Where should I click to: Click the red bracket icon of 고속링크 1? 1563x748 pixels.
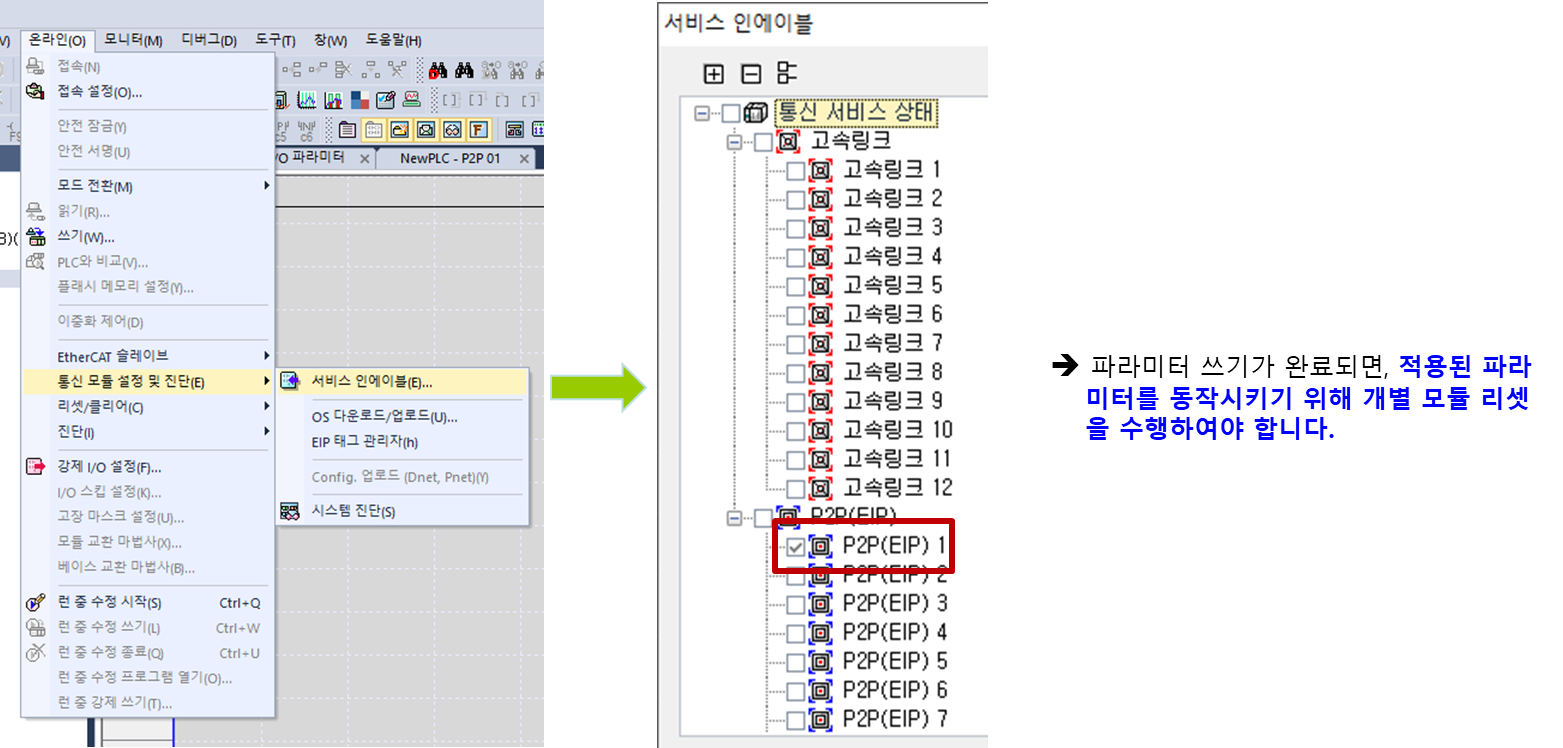pos(820,169)
